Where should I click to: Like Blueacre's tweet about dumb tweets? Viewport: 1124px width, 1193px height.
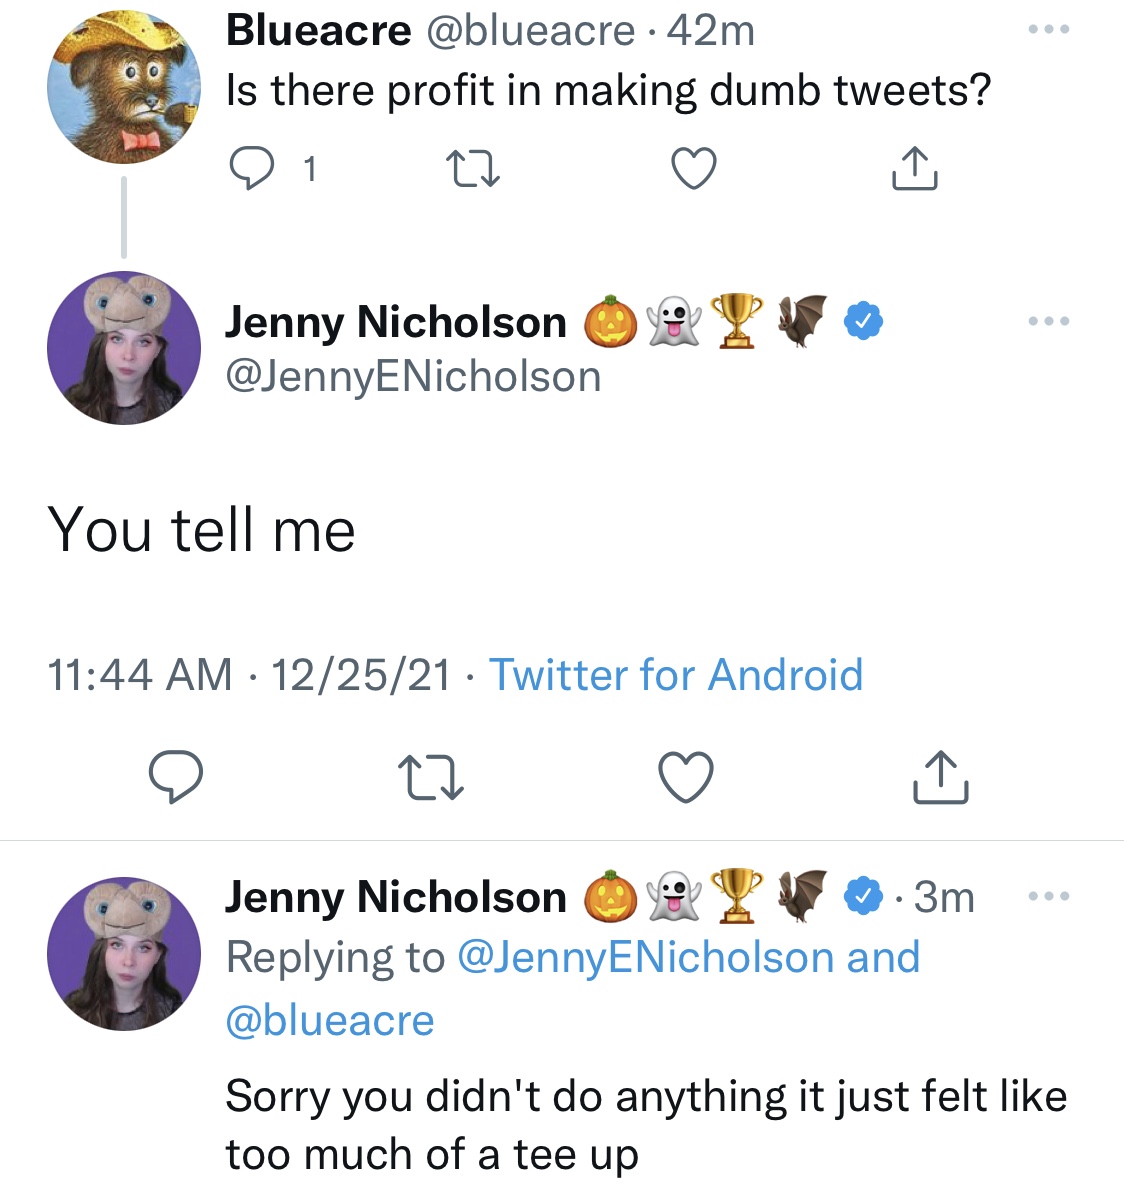[x=693, y=169]
